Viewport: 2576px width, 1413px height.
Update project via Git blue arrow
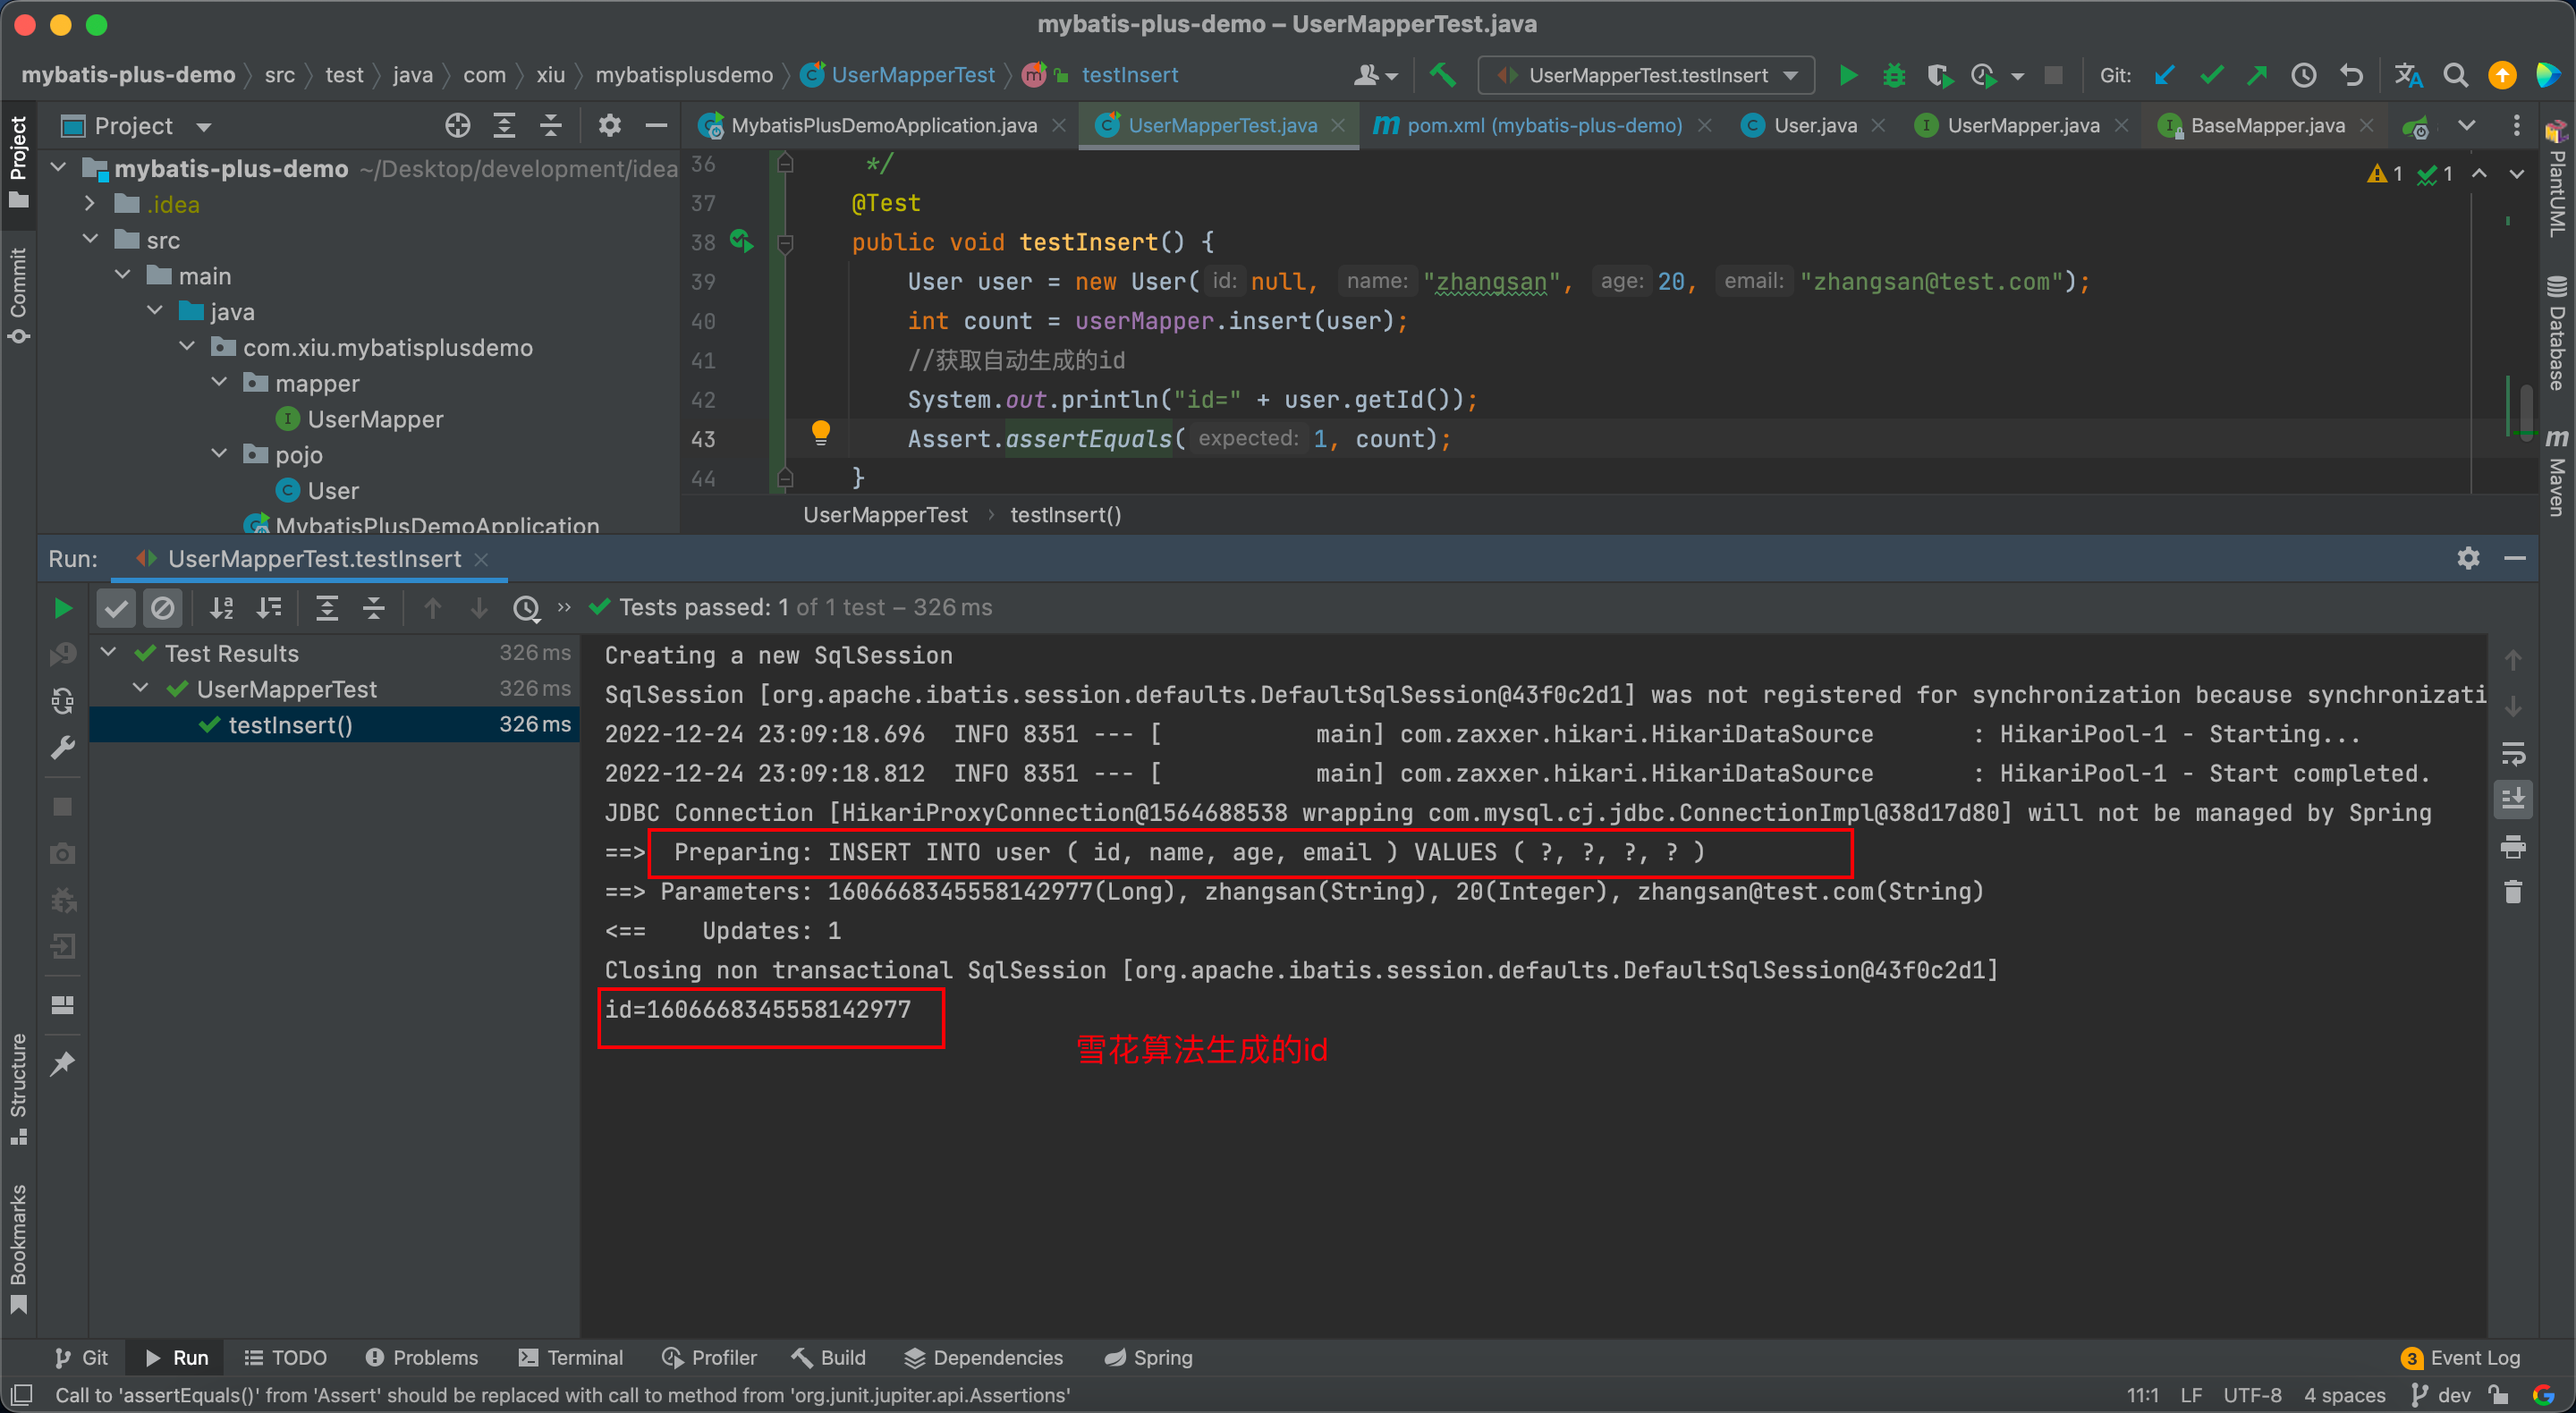click(x=2165, y=75)
